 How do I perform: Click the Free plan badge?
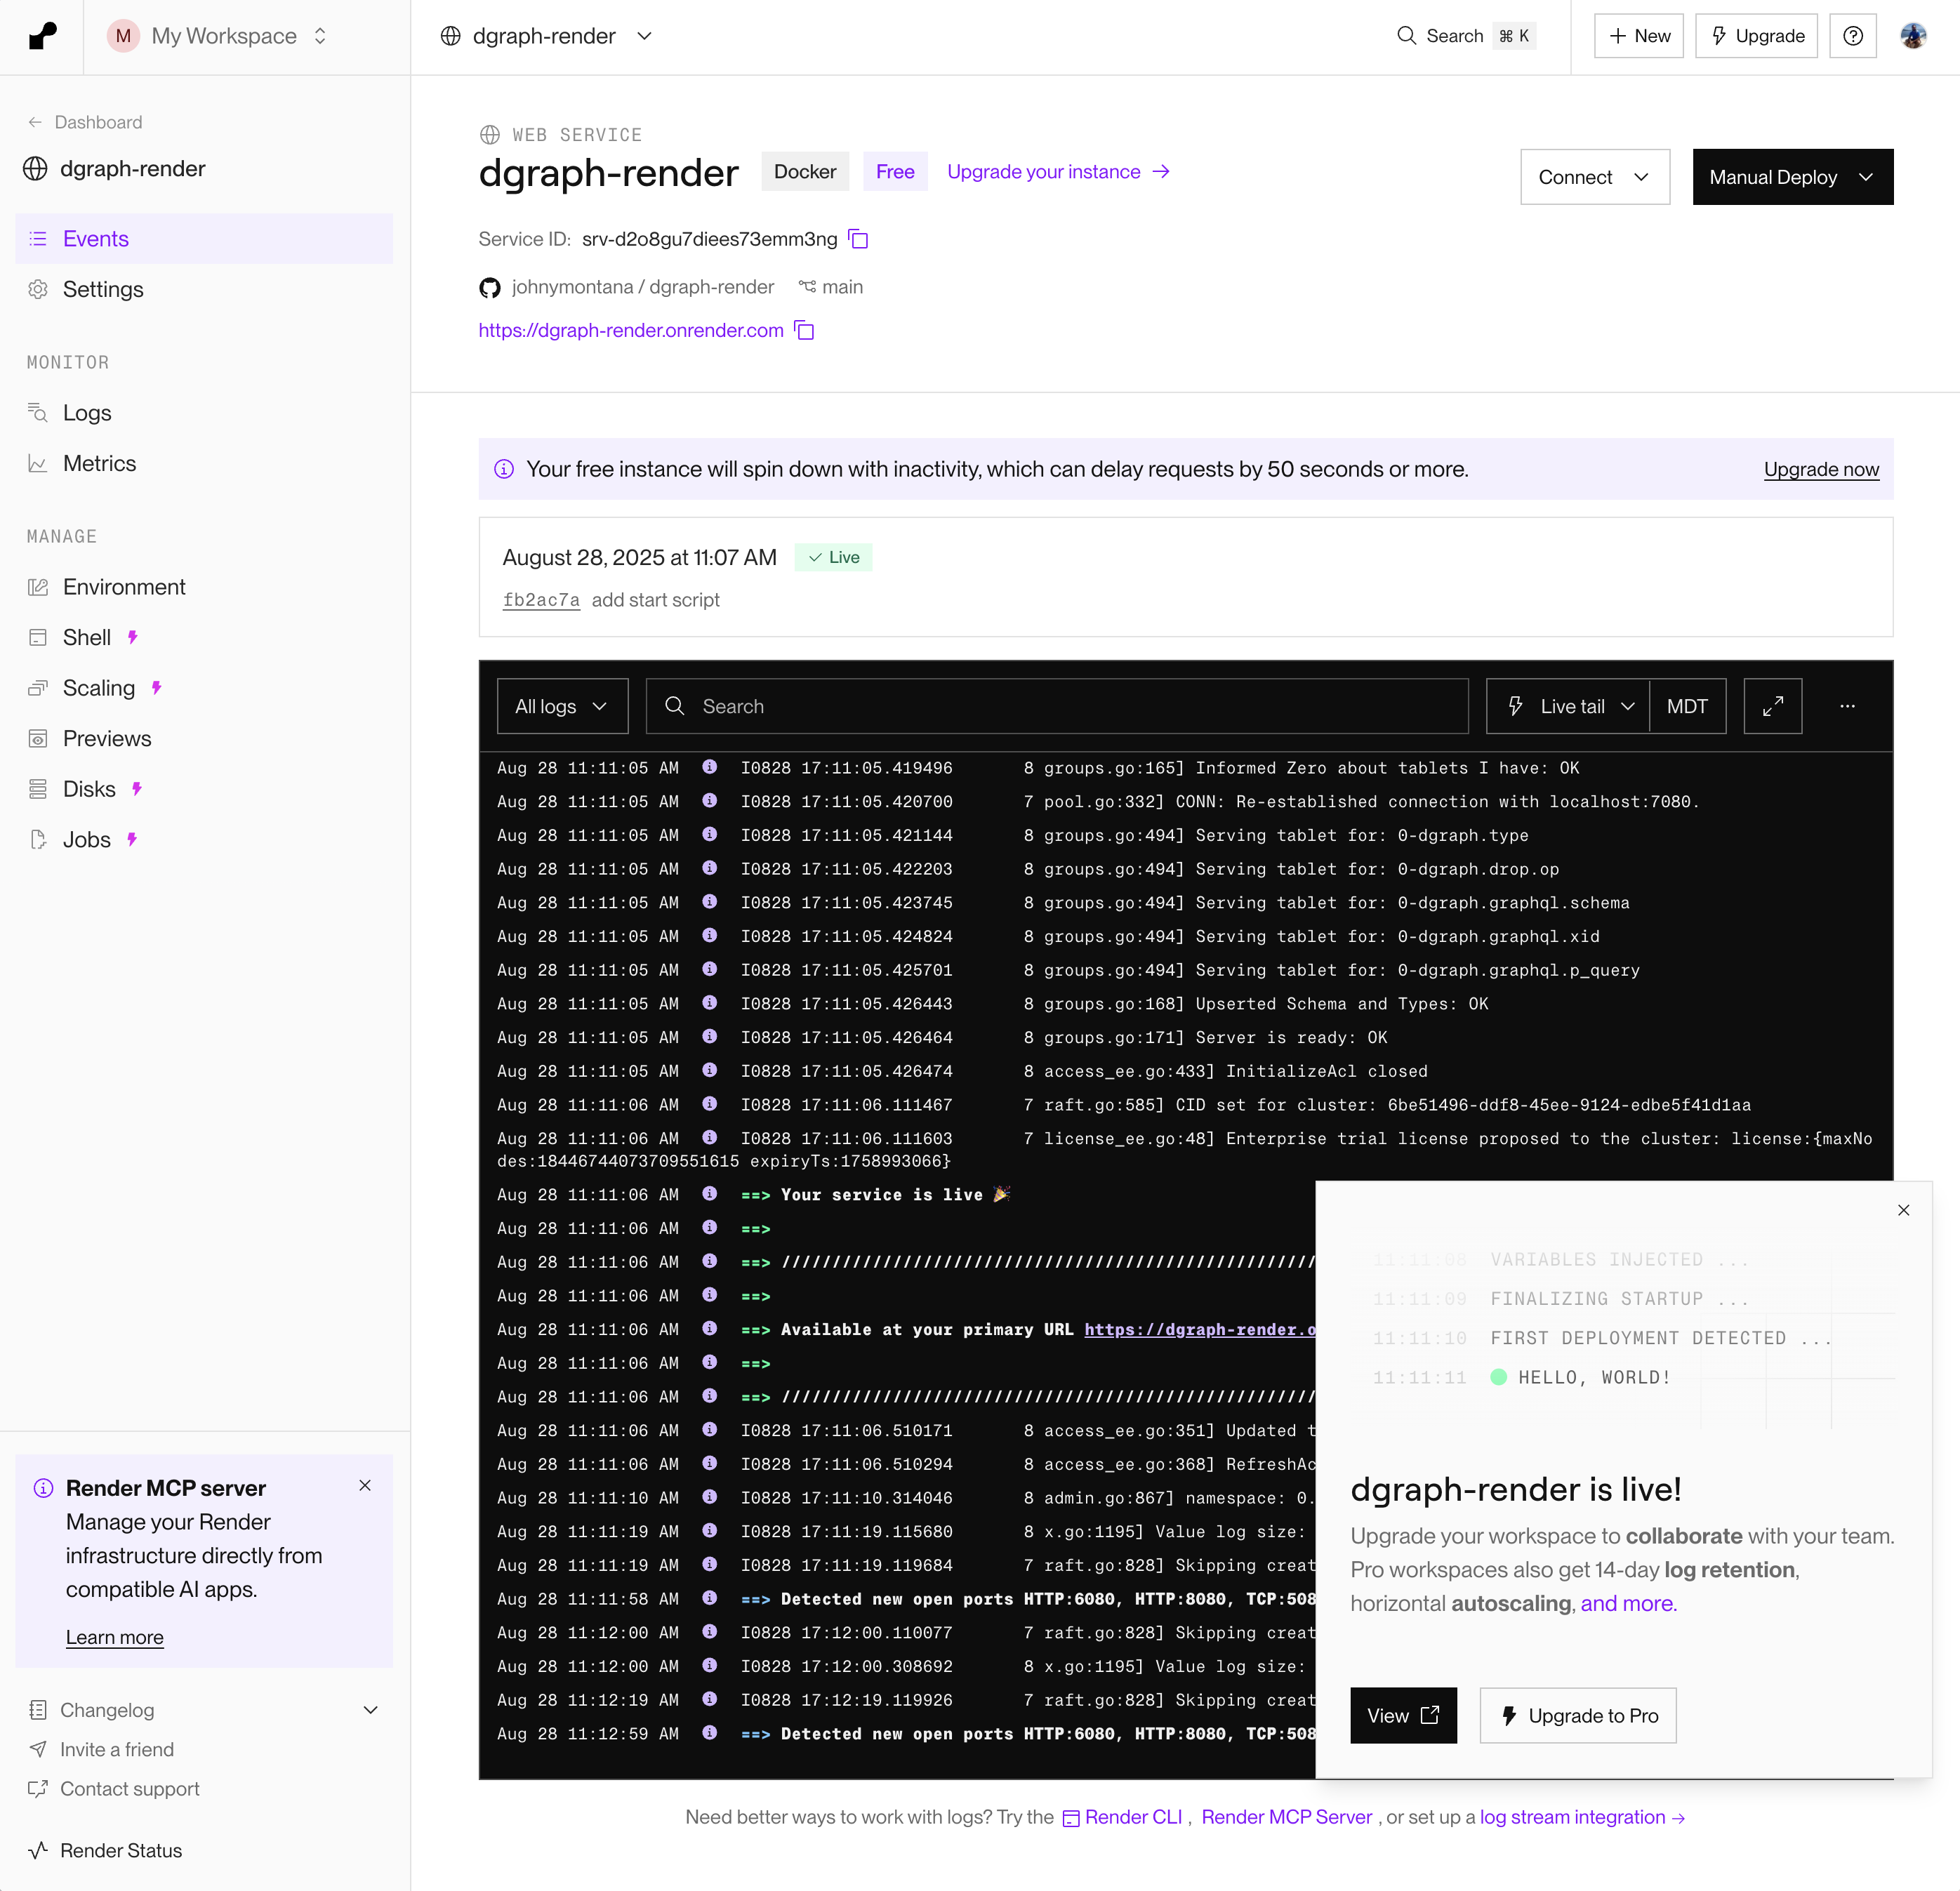tap(895, 172)
